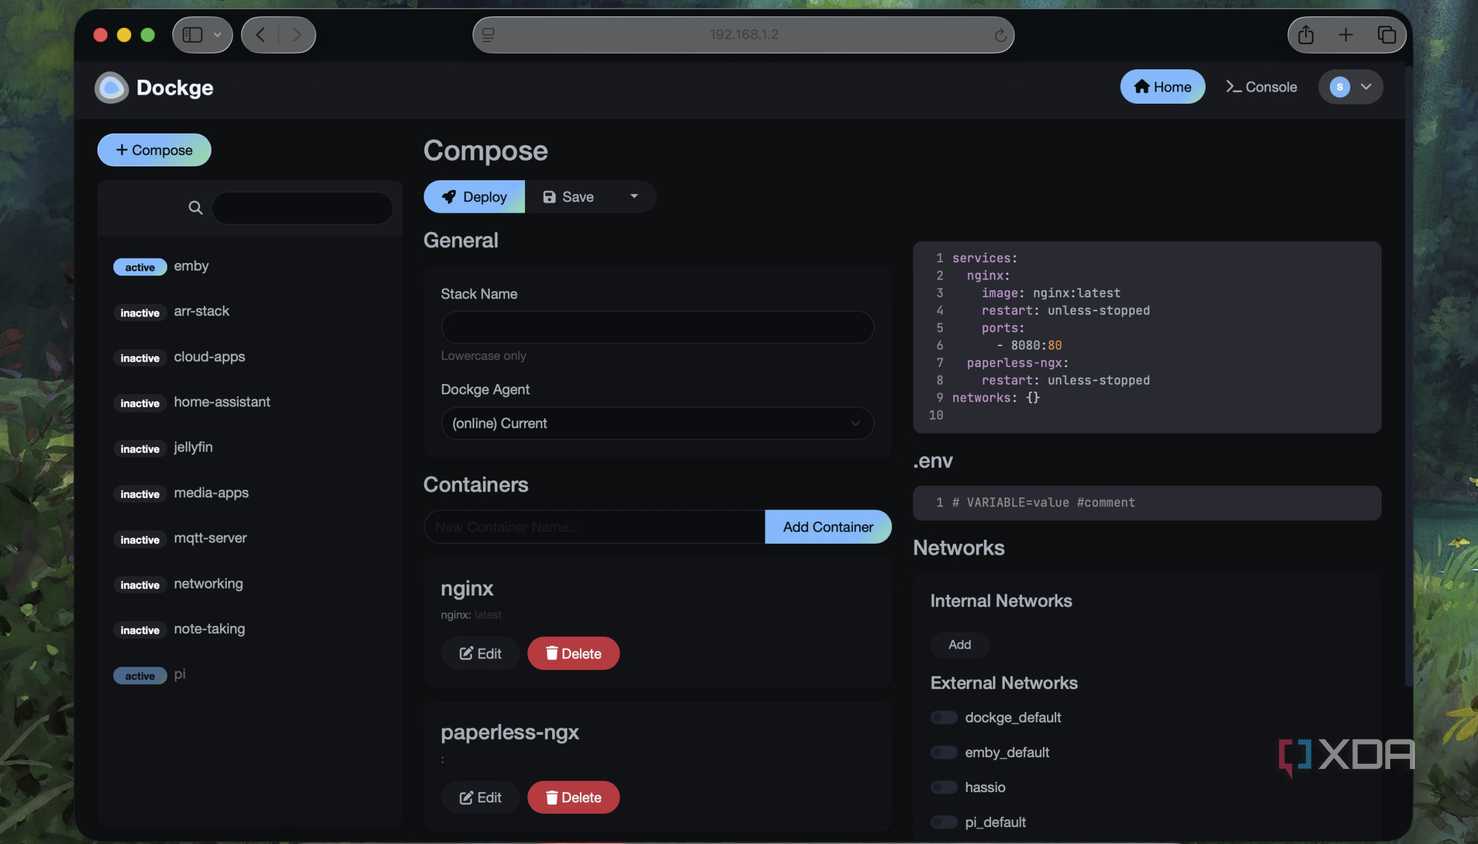Open the Dockge Agent selector

click(x=657, y=423)
